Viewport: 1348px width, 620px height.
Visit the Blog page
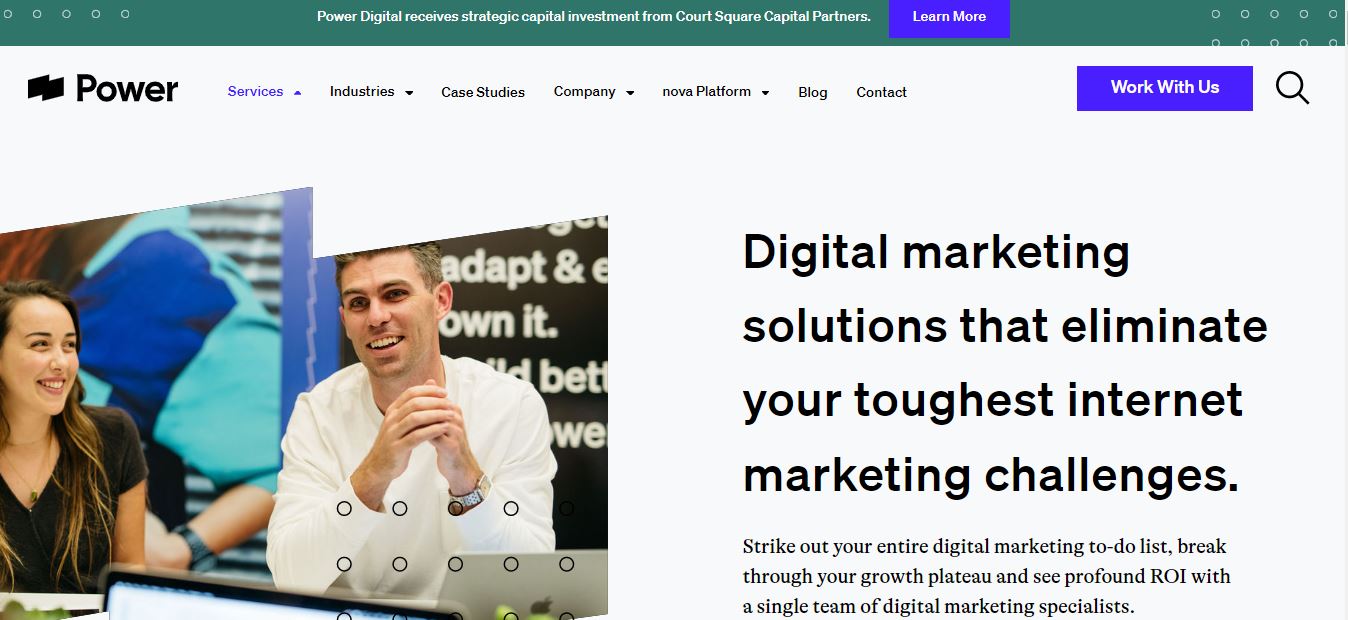point(813,92)
